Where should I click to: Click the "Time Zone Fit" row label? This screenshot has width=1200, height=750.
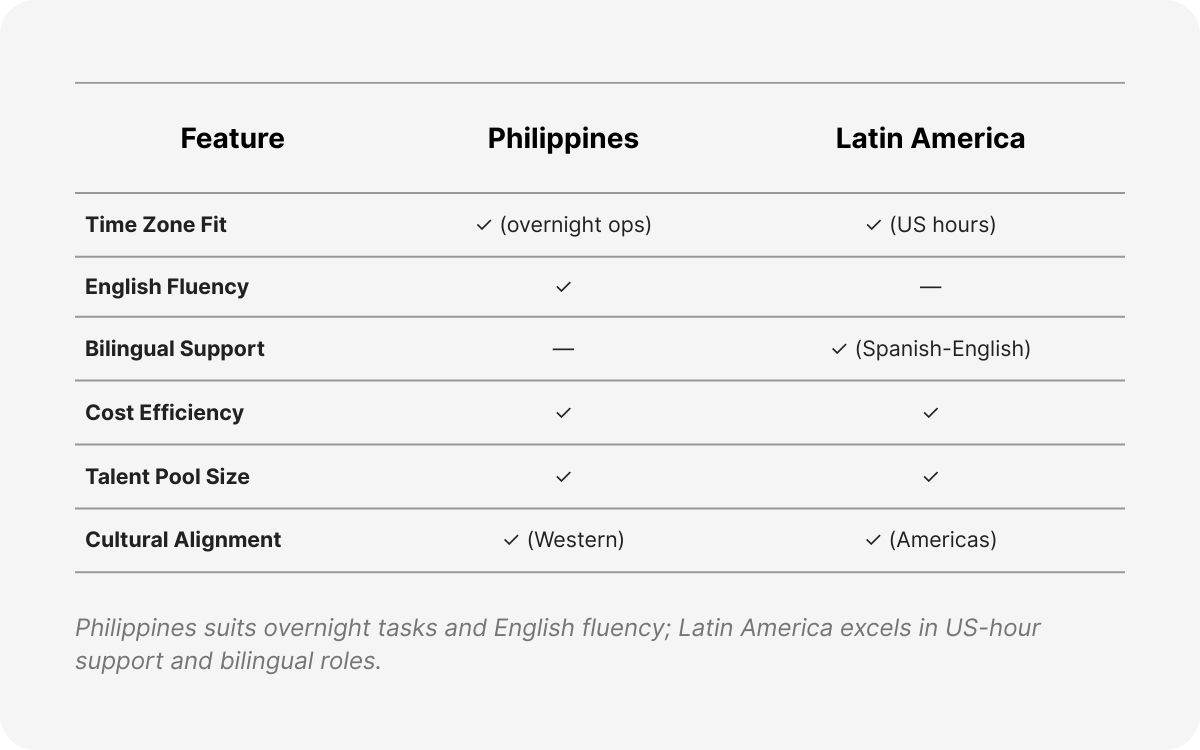click(x=156, y=225)
